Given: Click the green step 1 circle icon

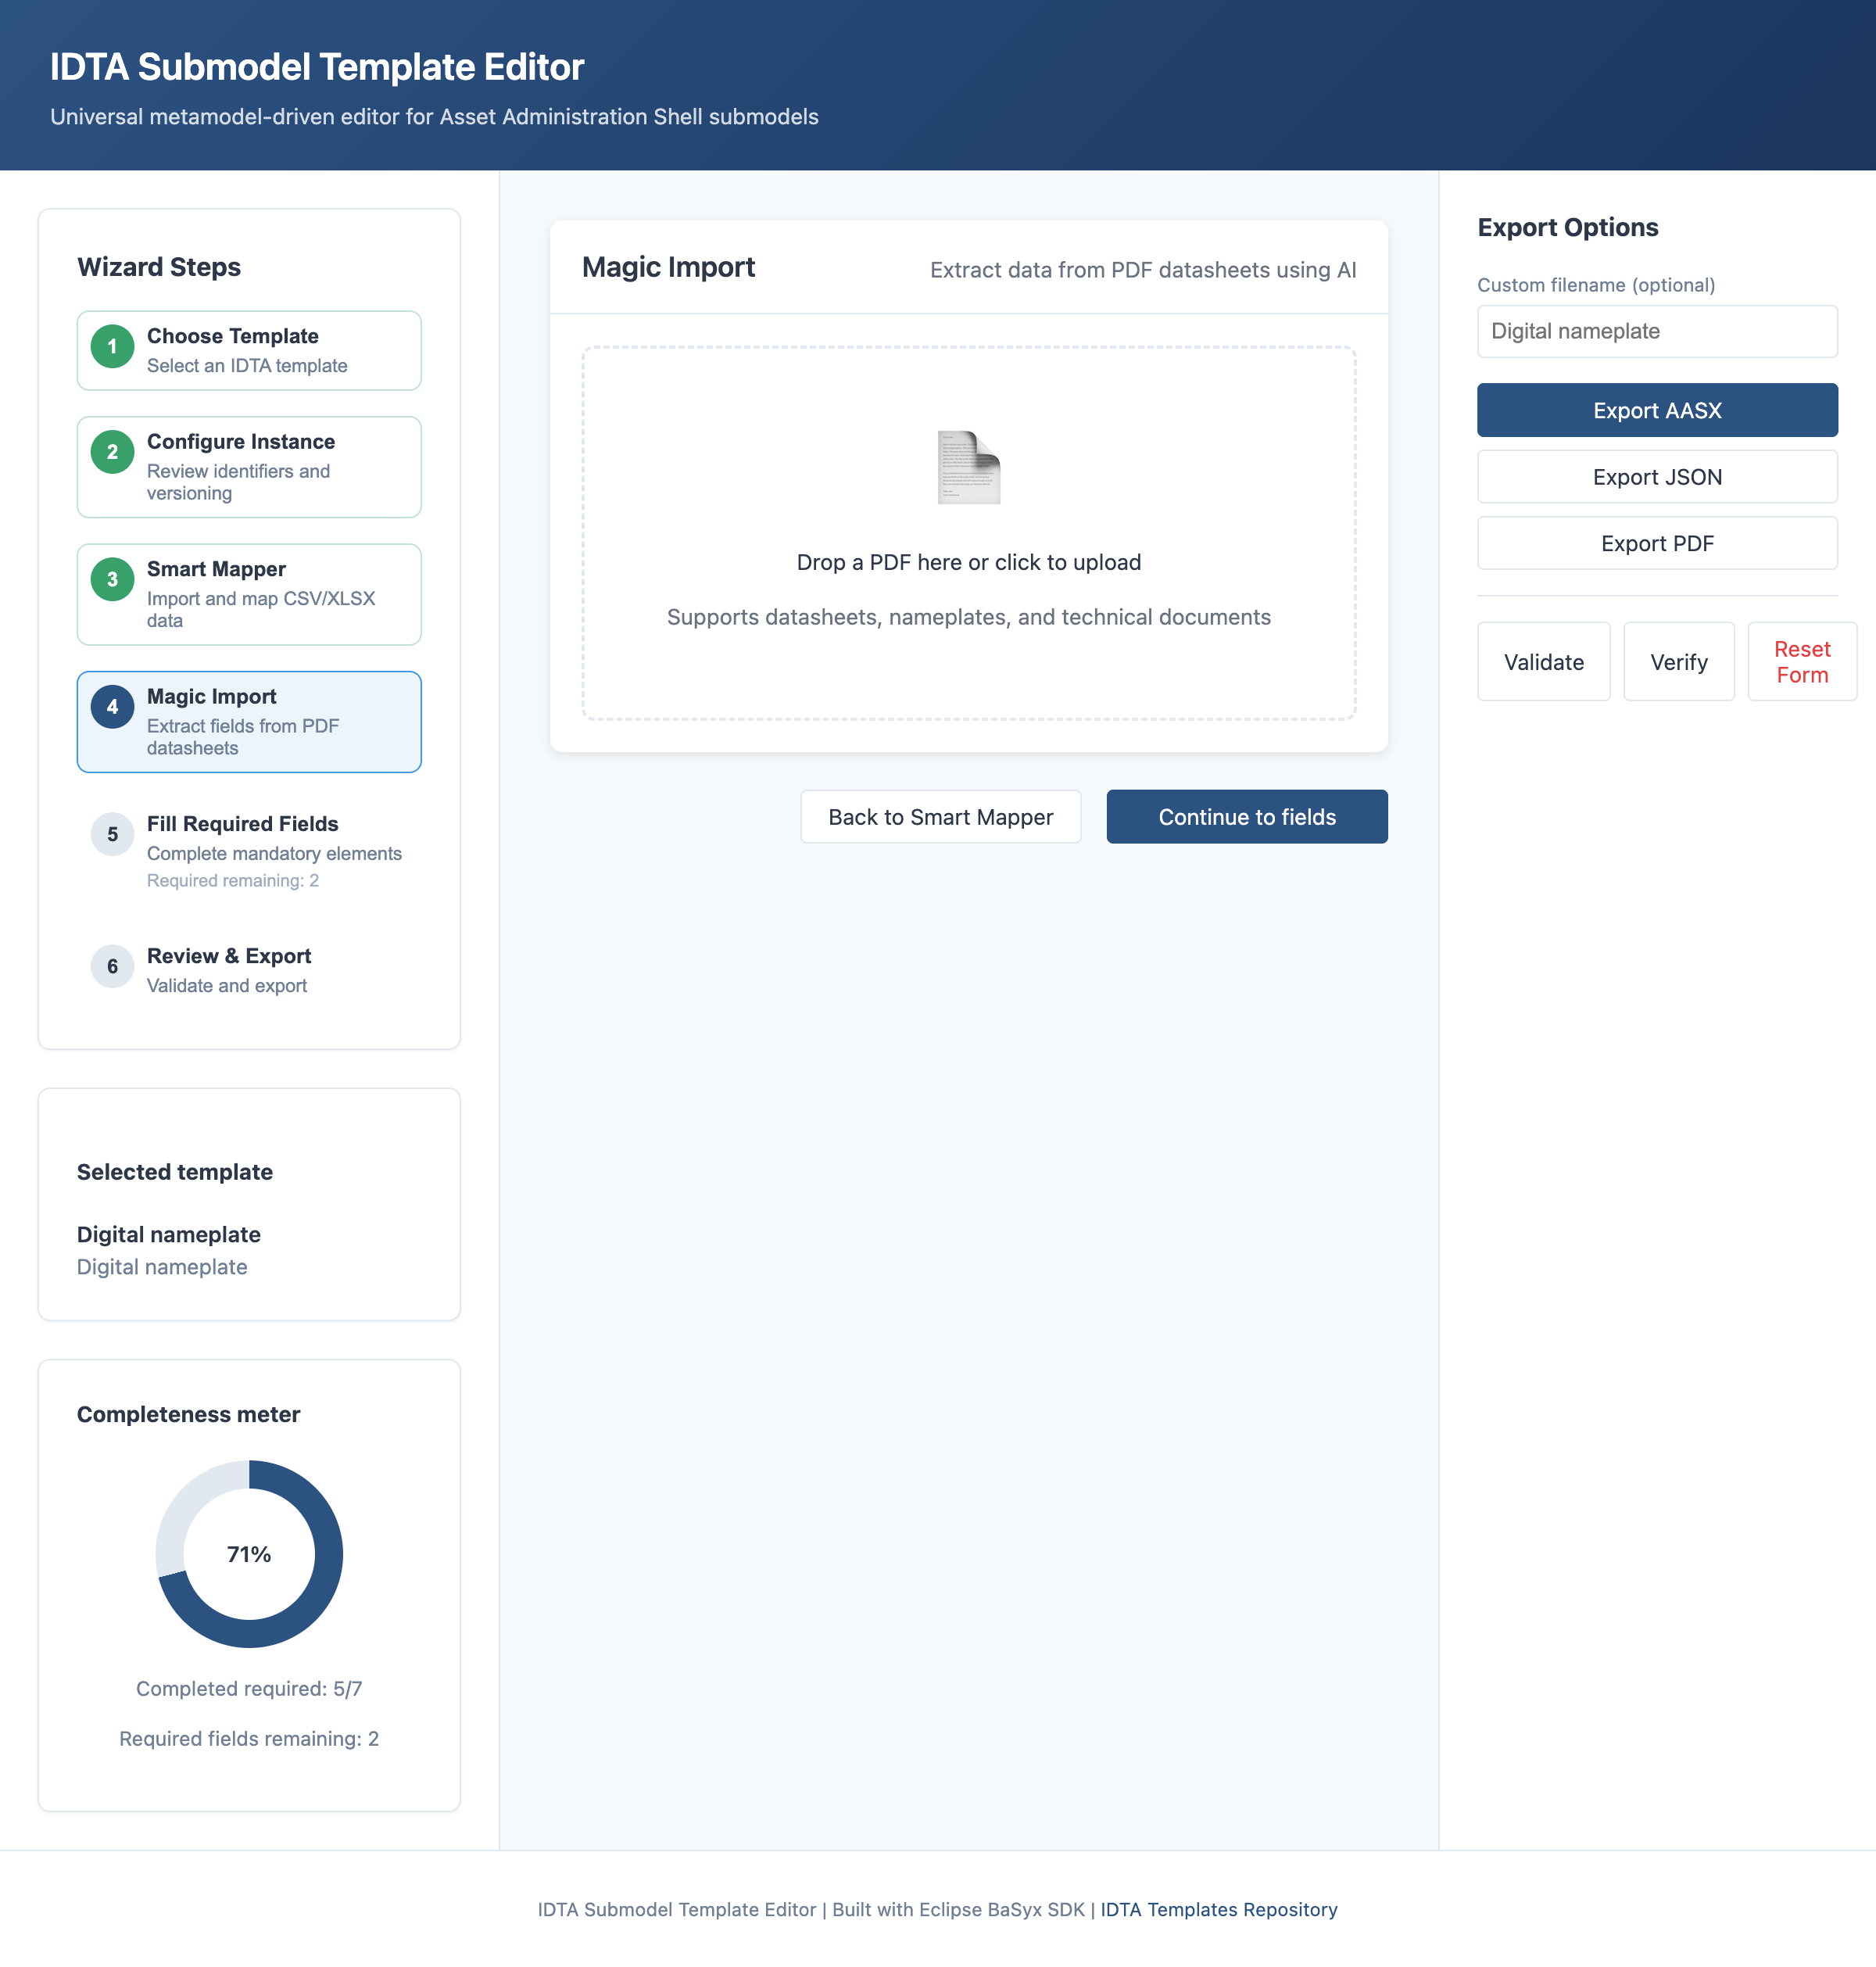Looking at the screenshot, I should point(112,347).
